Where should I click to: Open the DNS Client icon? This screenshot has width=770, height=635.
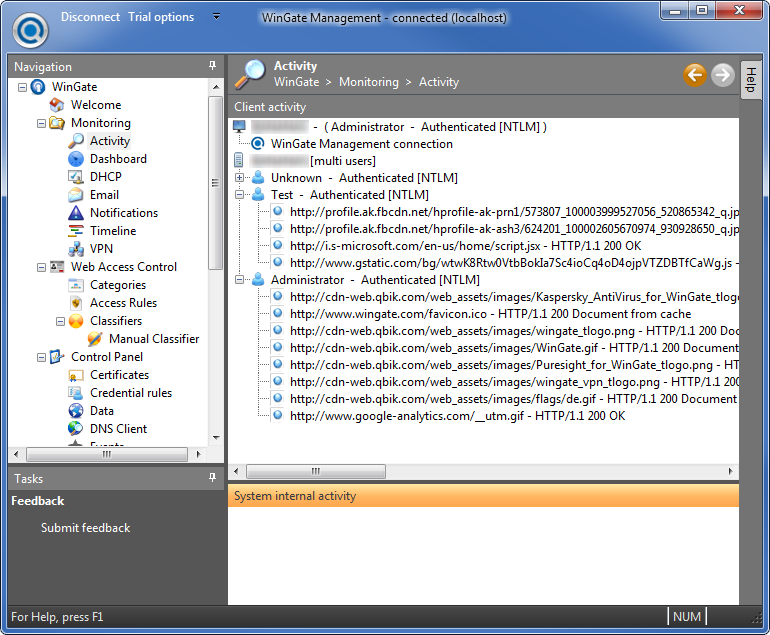76,429
